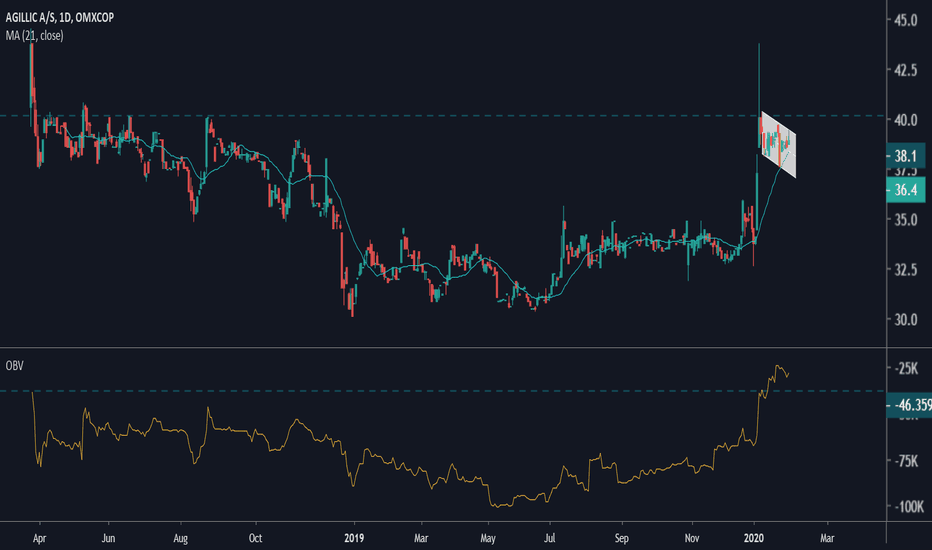932x550 pixels.
Task: Click the 2020 label on time axis
Action: 754,538
